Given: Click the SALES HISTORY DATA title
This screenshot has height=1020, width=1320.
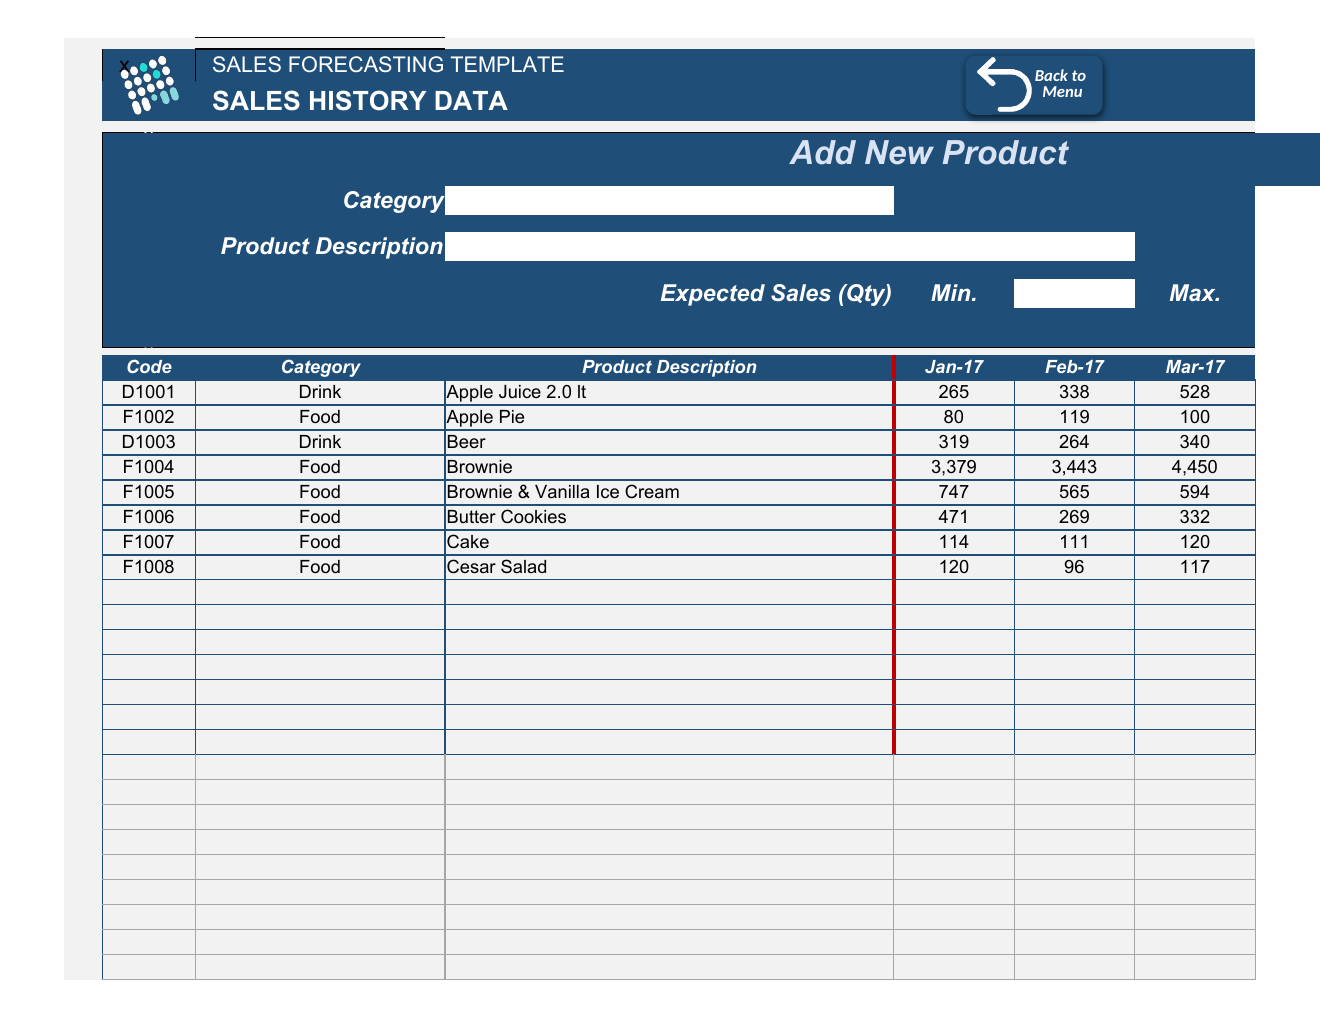Looking at the screenshot, I should (x=360, y=101).
